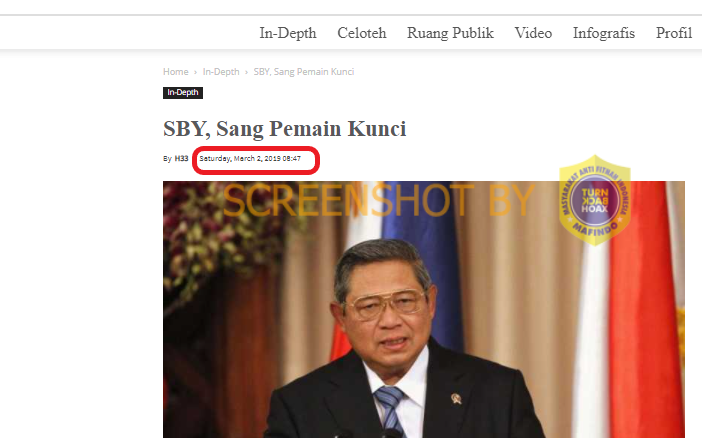Click the SBY, Sang Pemain Kunci breadcrumb
702x438 pixels.
click(x=304, y=72)
